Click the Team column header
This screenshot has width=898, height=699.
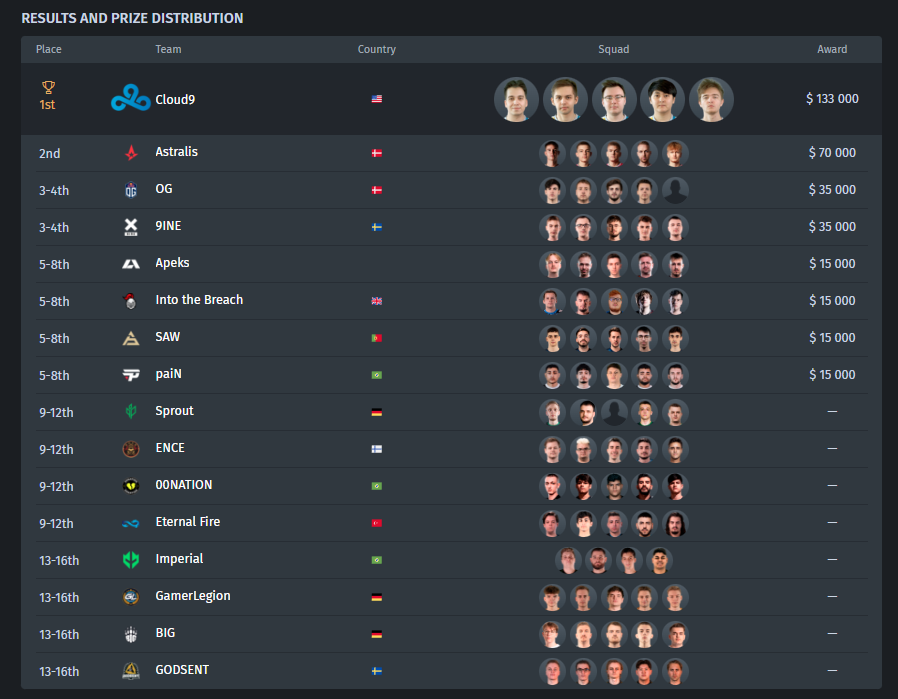point(168,49)
